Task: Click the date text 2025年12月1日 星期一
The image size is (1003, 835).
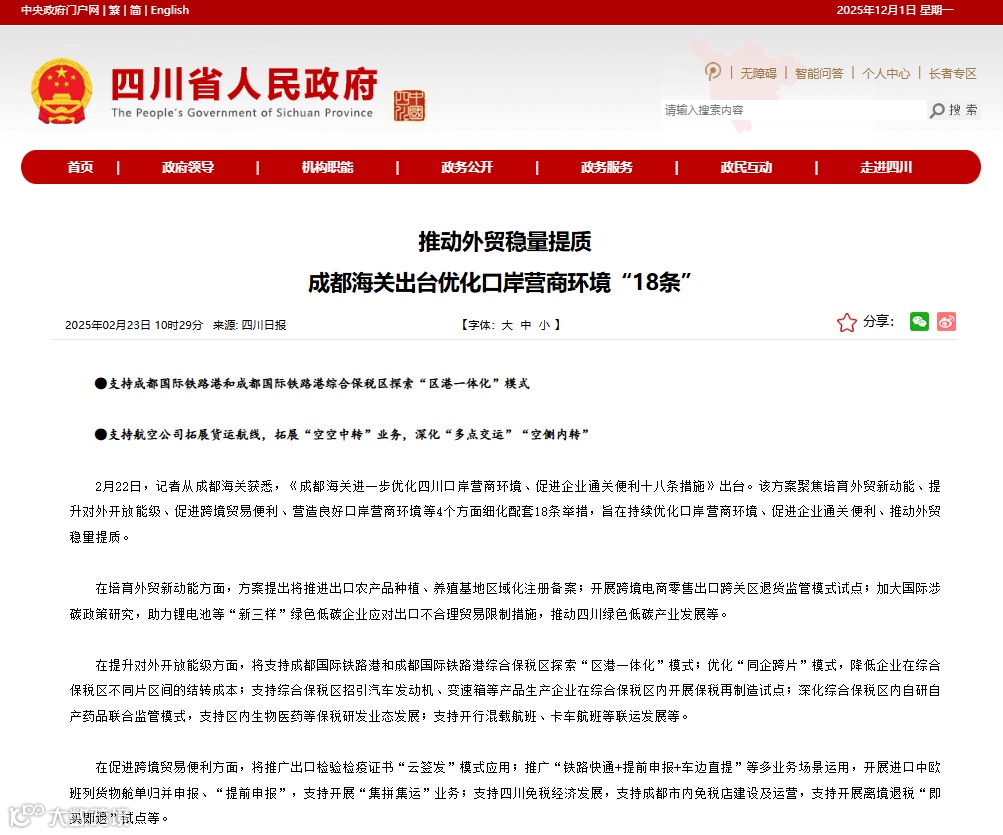Action: pos(895,10)
